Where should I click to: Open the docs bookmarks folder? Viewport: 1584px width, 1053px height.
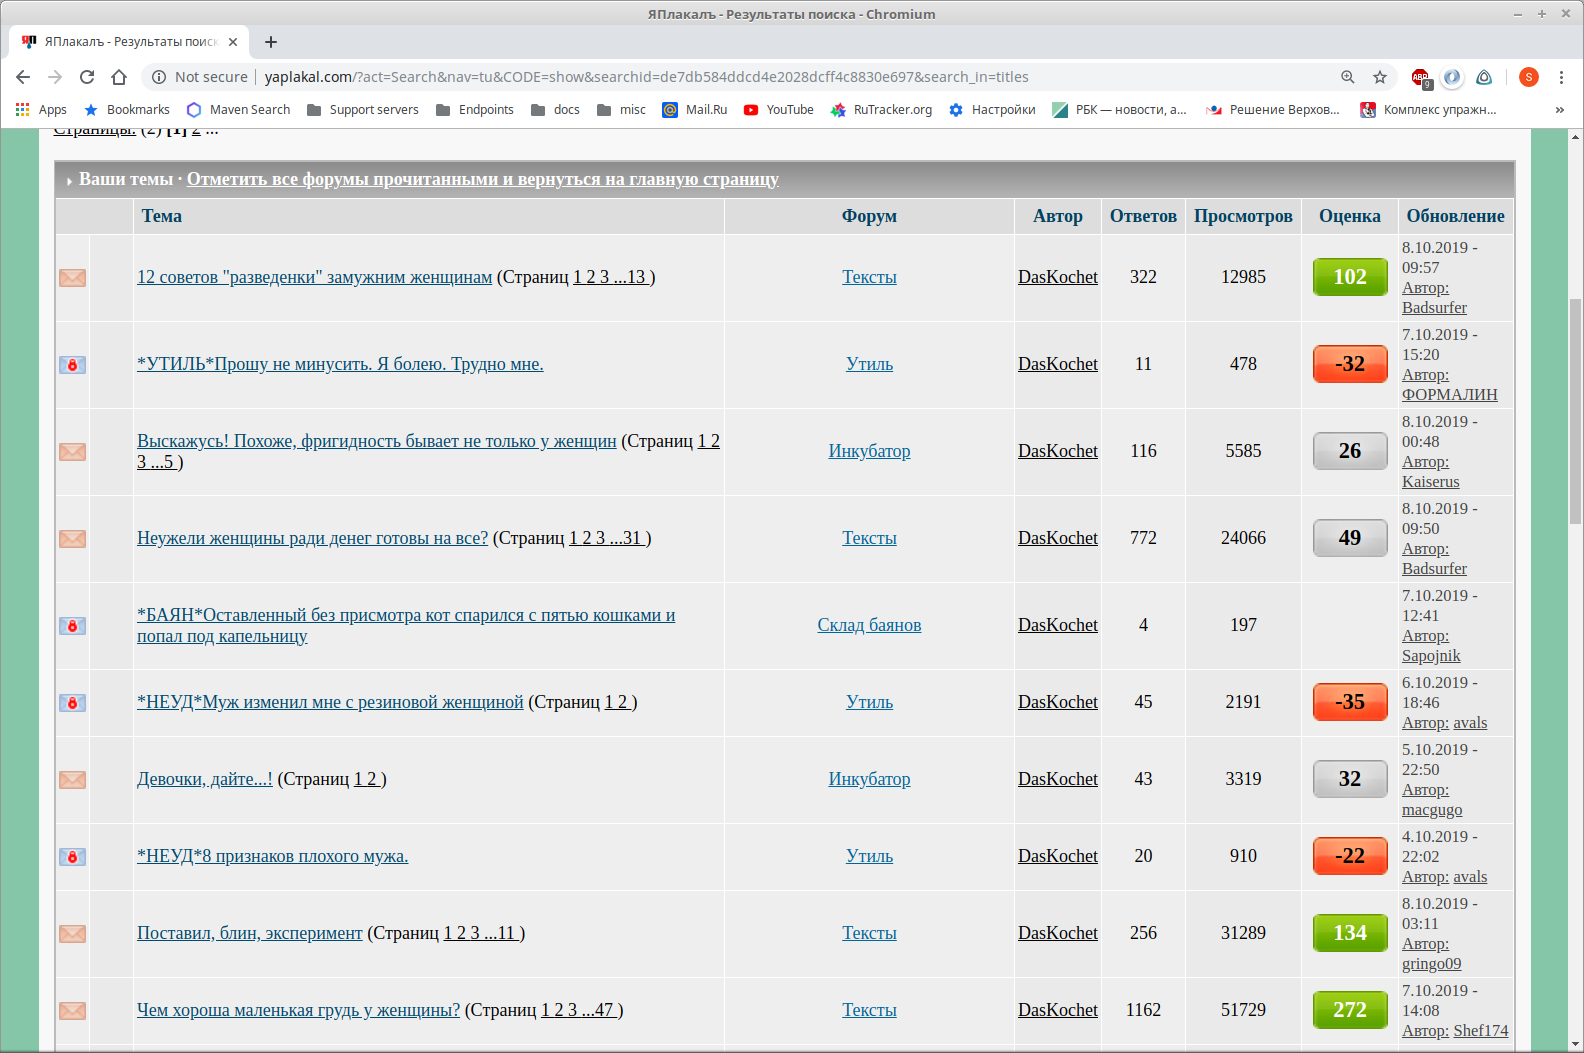(555, 110)
